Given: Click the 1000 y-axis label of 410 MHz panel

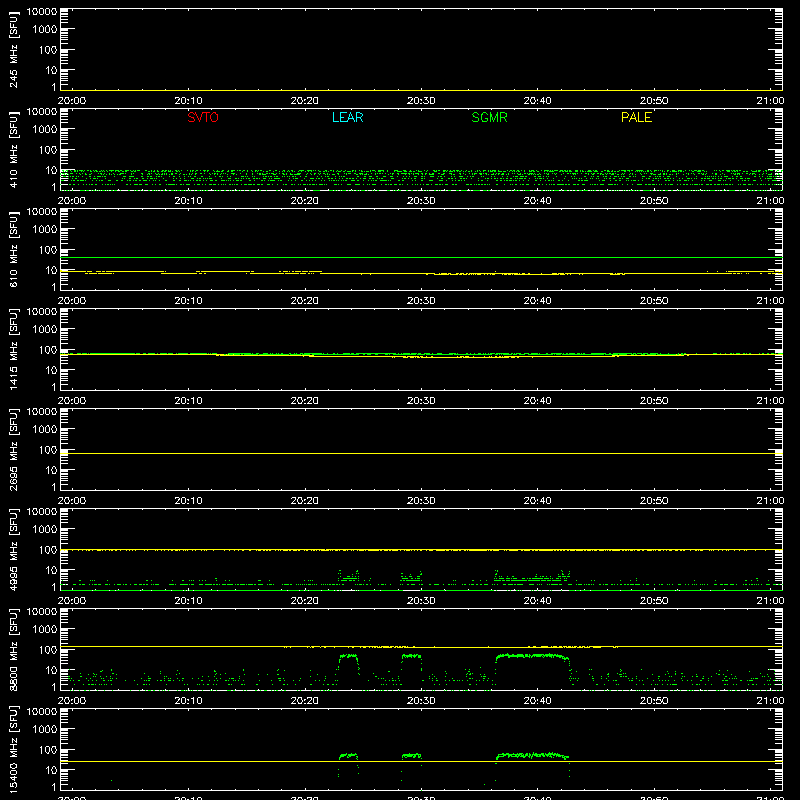Looking at the screenshot, I should [45, 130].
